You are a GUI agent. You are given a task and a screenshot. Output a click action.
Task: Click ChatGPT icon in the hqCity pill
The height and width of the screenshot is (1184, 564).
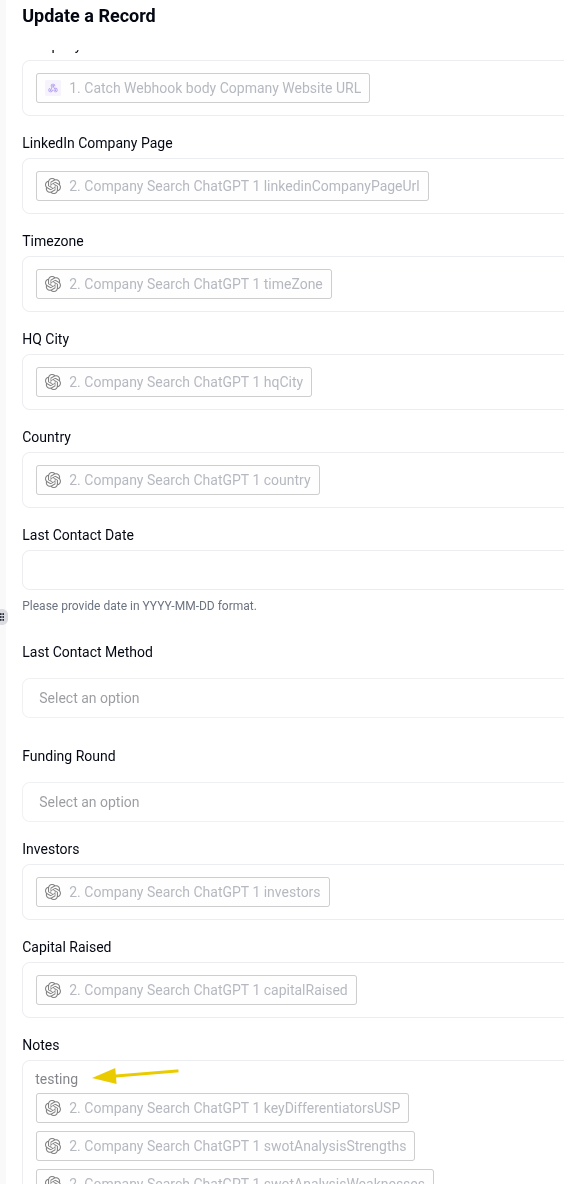click(53, 382)
